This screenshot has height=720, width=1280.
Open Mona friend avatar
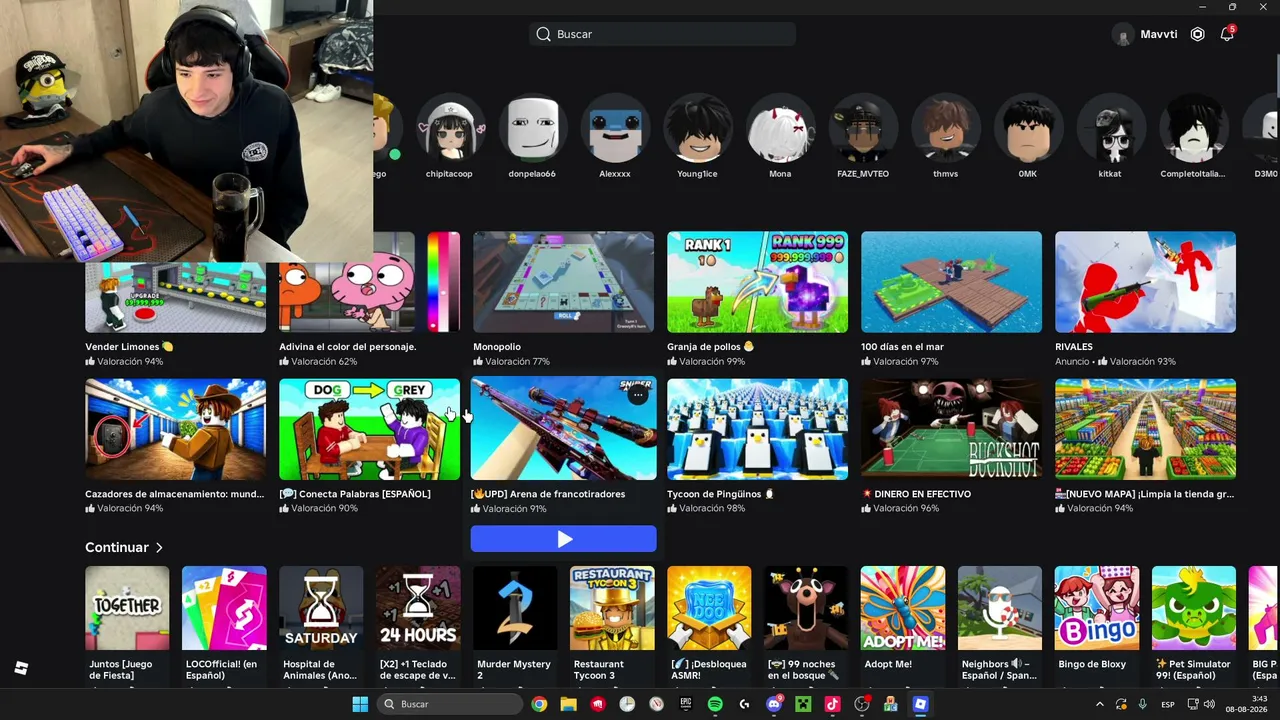tap(780, 127)
